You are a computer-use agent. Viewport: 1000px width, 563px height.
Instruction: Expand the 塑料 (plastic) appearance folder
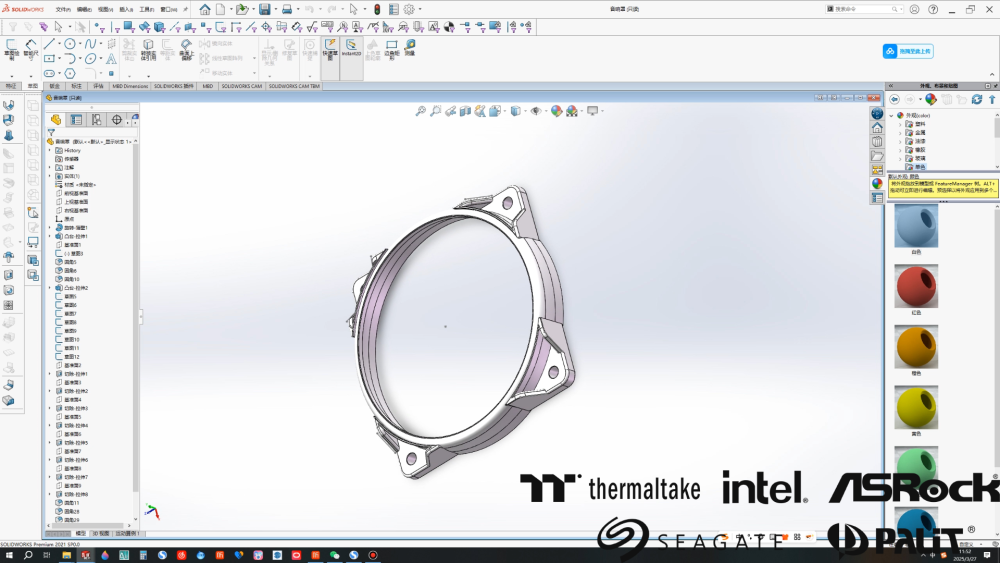(900, 124)
